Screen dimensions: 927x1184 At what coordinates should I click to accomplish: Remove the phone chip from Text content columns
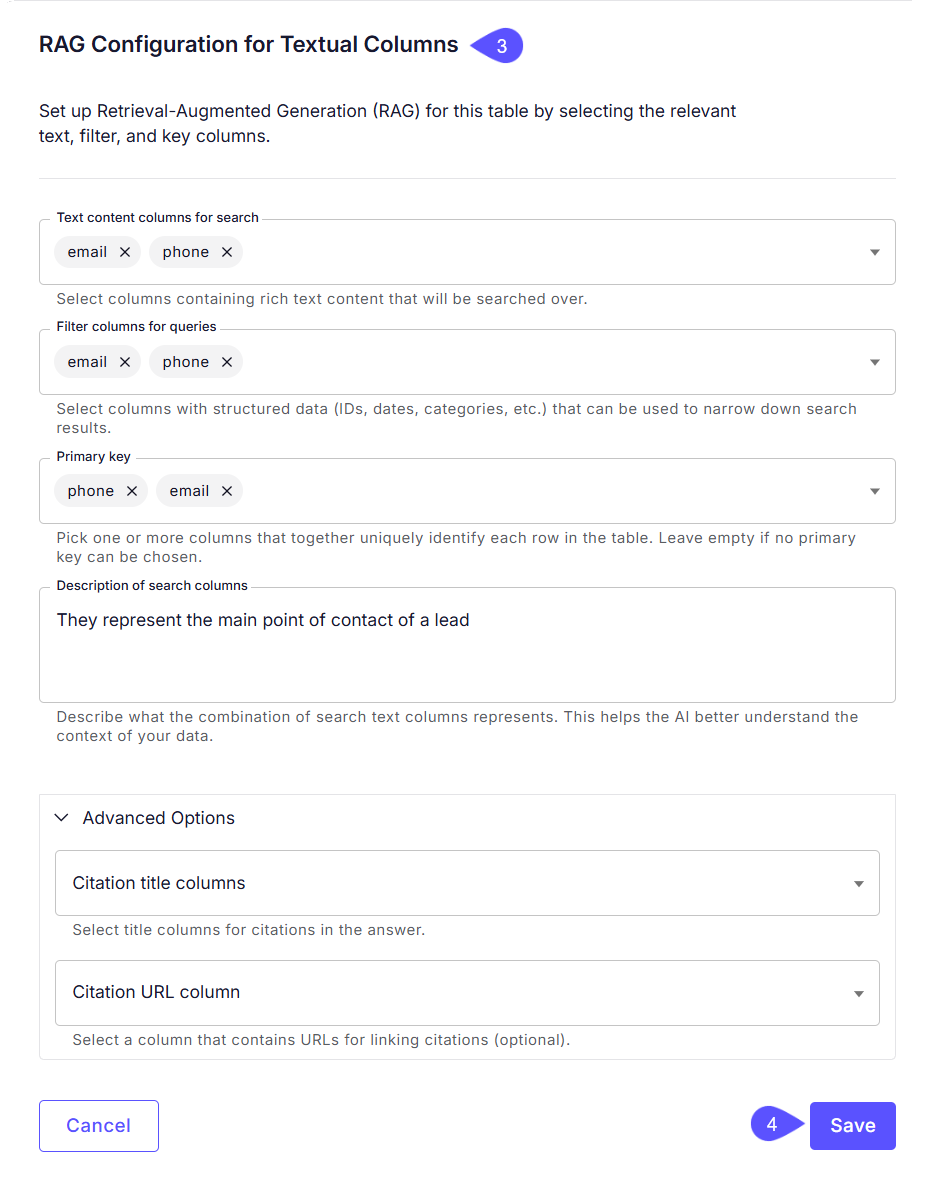coord(227,252)
